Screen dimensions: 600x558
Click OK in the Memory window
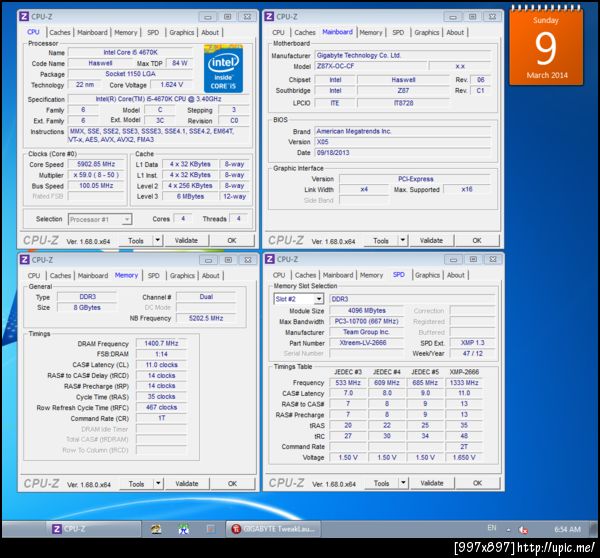(233, 484)
